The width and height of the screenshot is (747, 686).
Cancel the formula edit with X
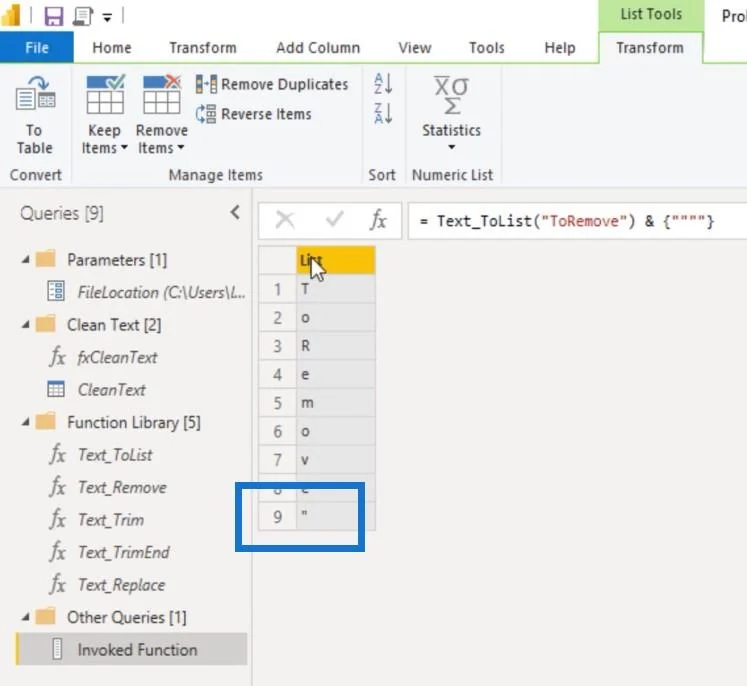285,220
